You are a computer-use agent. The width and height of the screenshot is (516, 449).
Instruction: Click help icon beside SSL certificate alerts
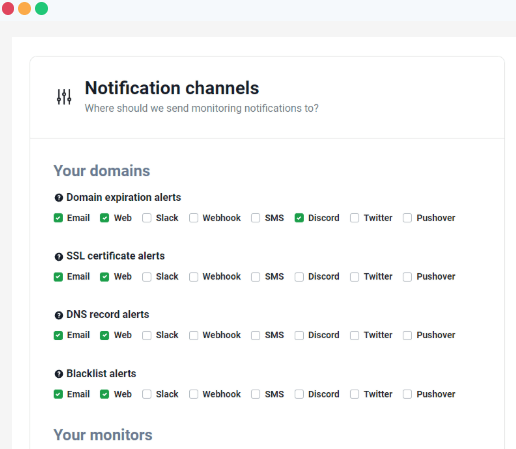[x=59, y=257]
